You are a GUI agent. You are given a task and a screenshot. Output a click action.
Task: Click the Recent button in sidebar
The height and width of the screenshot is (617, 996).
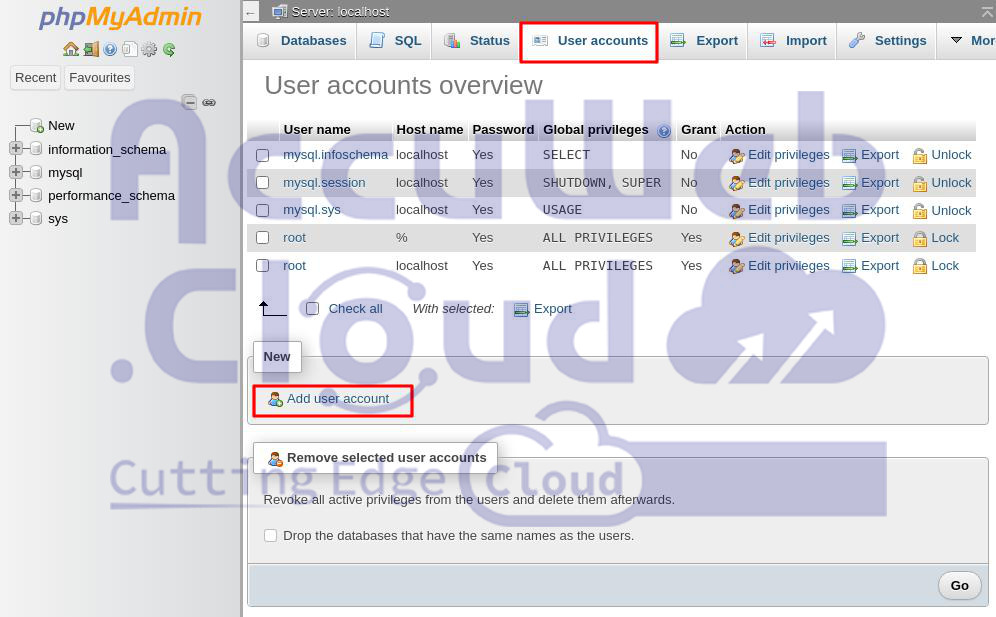[x=36, y=78]
